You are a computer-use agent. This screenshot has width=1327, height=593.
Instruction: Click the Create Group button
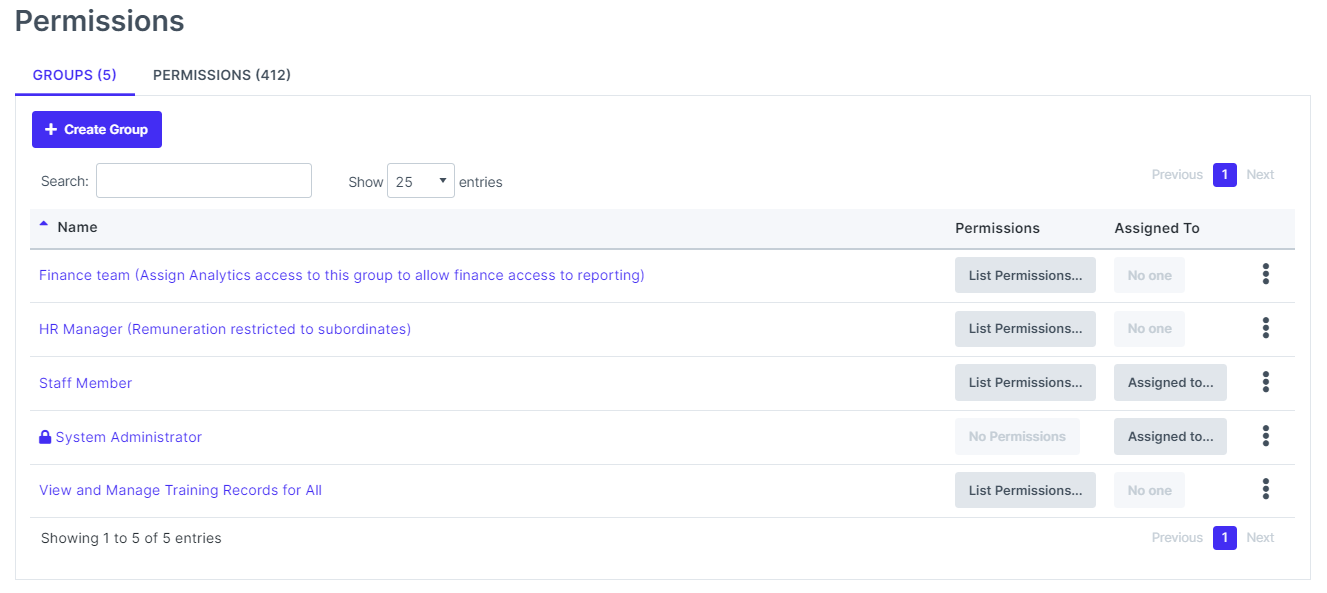click(96, 129)
